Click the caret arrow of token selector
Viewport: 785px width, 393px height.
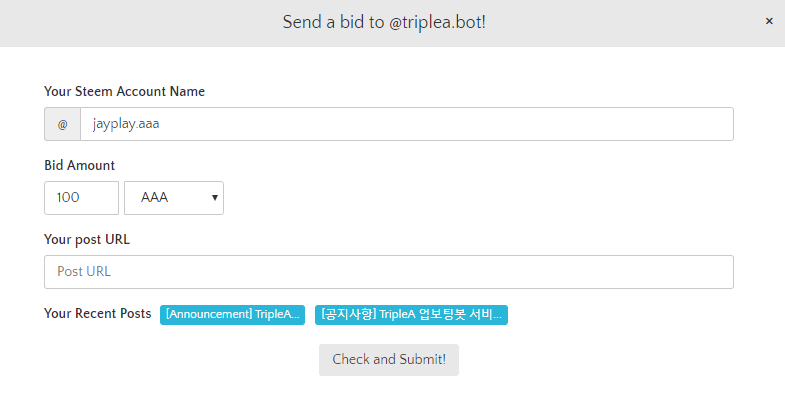[x=215, y=198]
